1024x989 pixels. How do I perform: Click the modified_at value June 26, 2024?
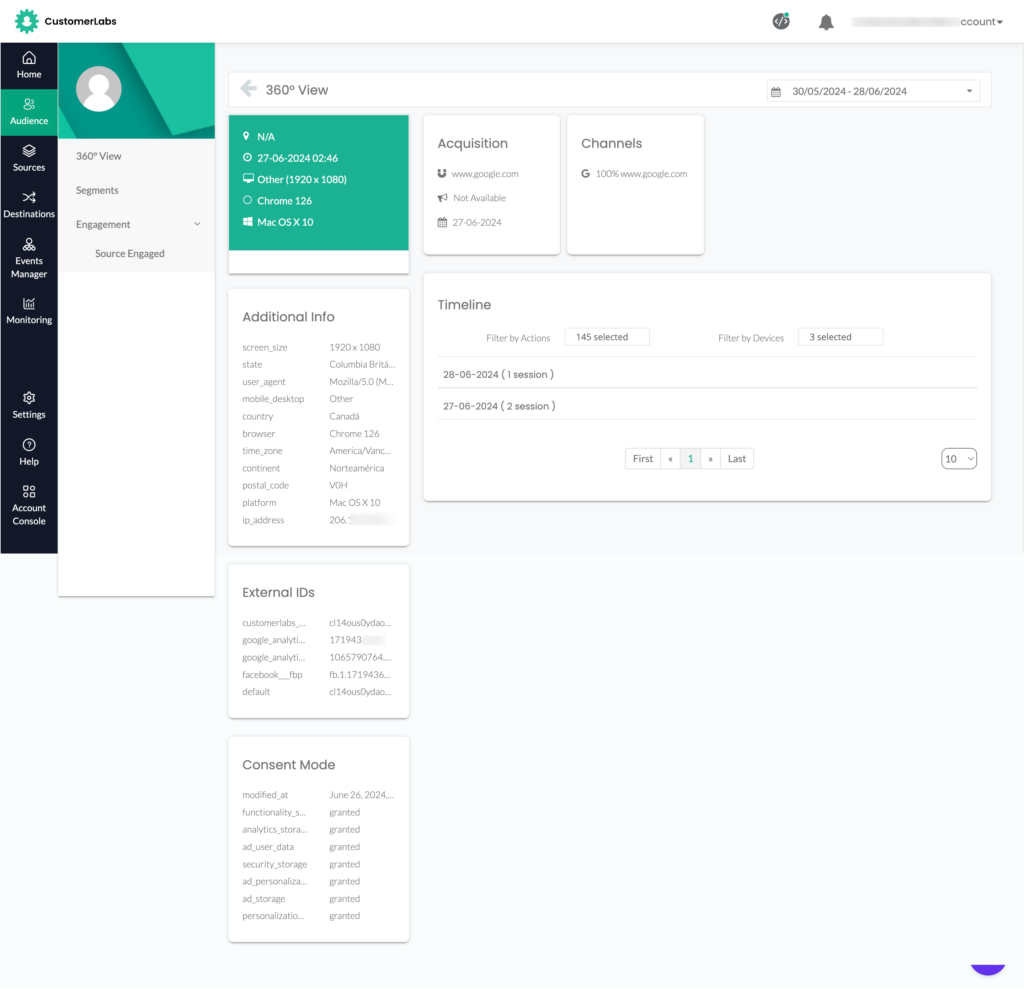pyautogui.click(x=362, y=795)
